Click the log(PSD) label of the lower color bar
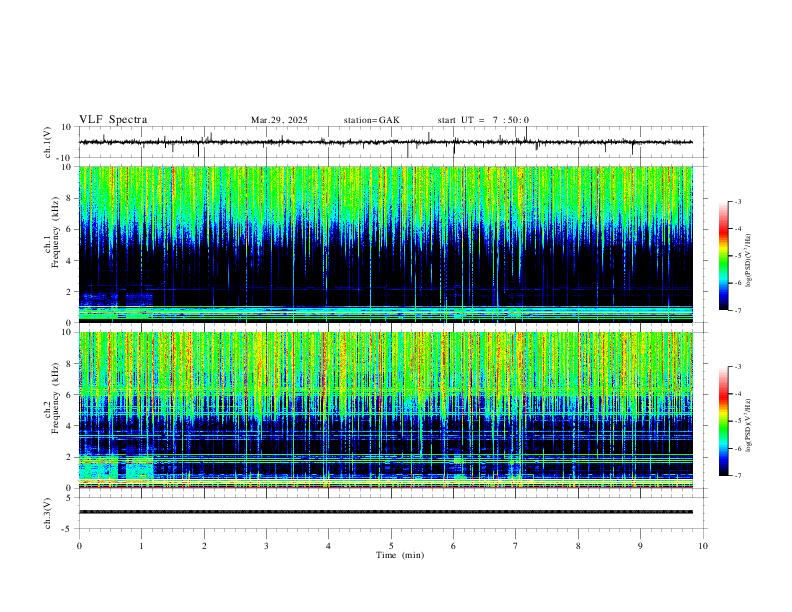The width and height of the screenshot is (792, 612). (x=748, y=425)
